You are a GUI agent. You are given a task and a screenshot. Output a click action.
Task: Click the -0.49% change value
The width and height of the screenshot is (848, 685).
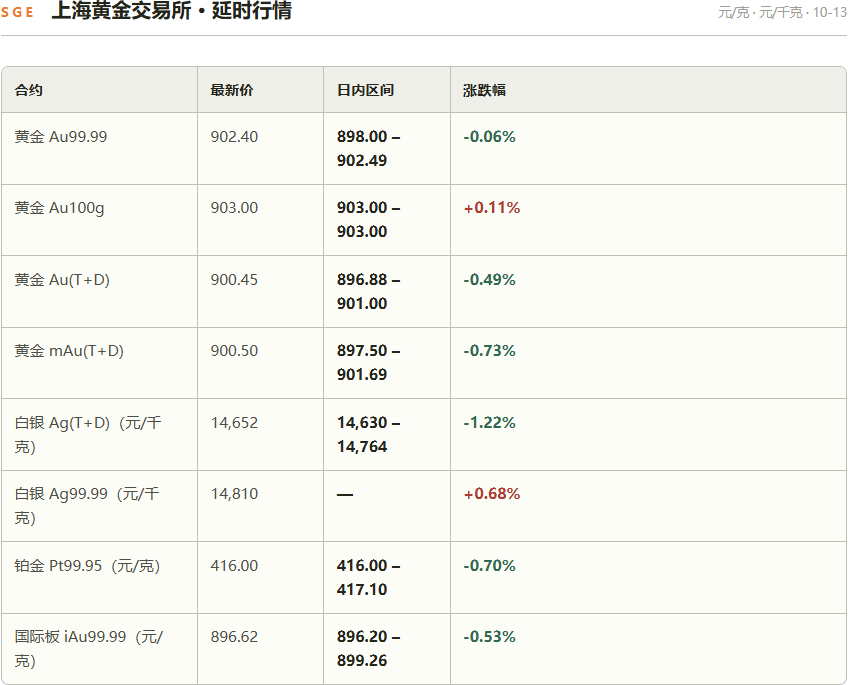pos(489,280)
